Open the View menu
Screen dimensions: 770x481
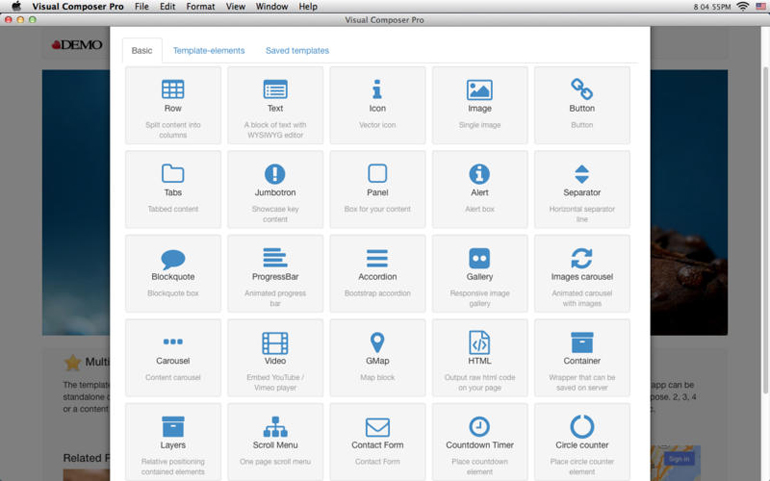coord(235,6)
